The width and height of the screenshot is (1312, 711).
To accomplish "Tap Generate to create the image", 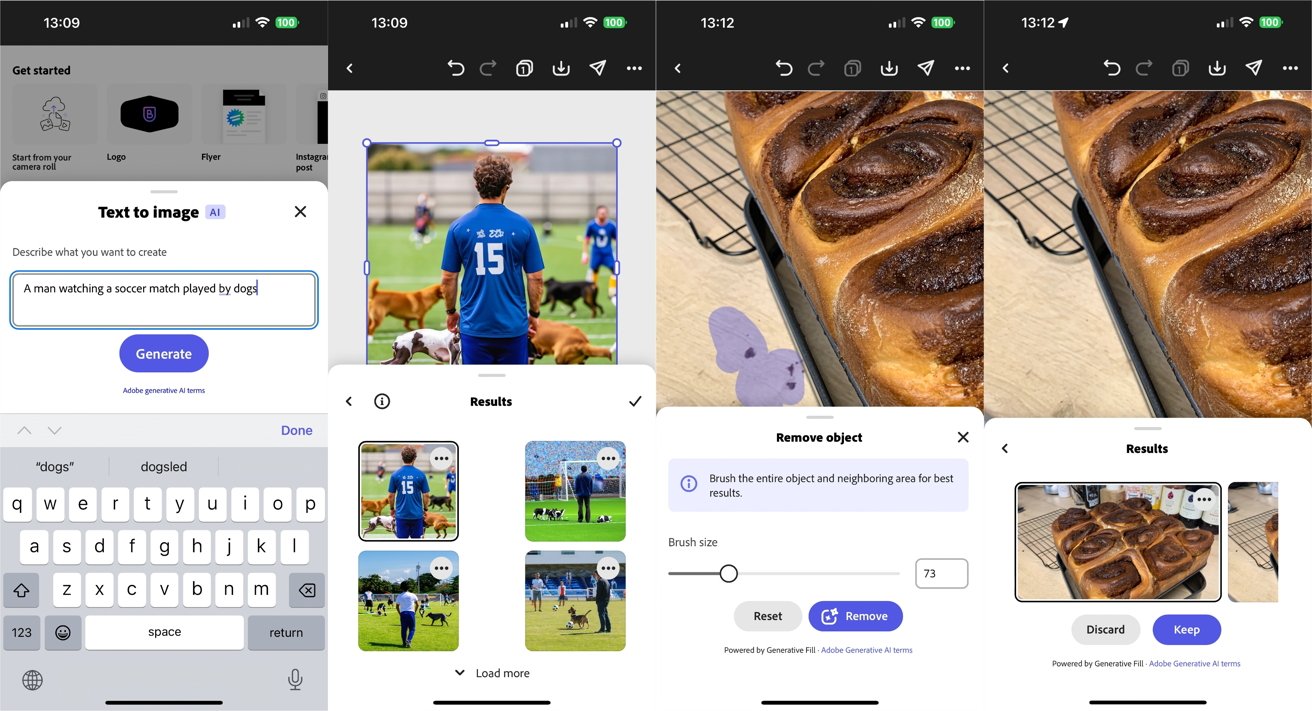I will click(x=163, y=353).
